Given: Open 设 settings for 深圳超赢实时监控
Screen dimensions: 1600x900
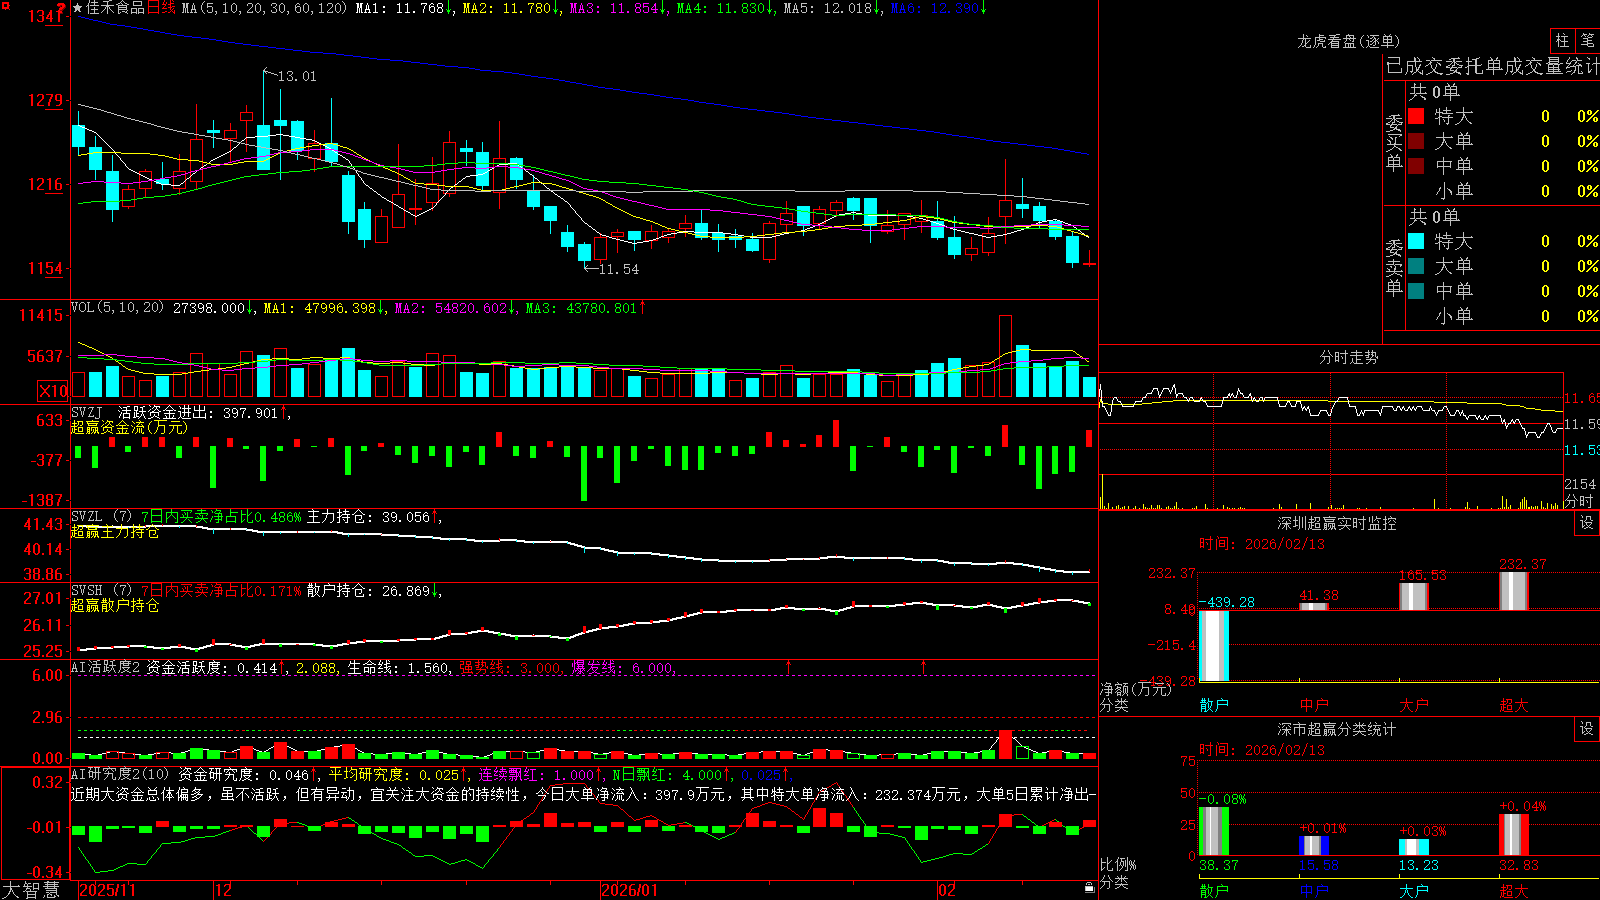Looking at the screenshot, I should pyautogui.click(x=1587, y=523).
